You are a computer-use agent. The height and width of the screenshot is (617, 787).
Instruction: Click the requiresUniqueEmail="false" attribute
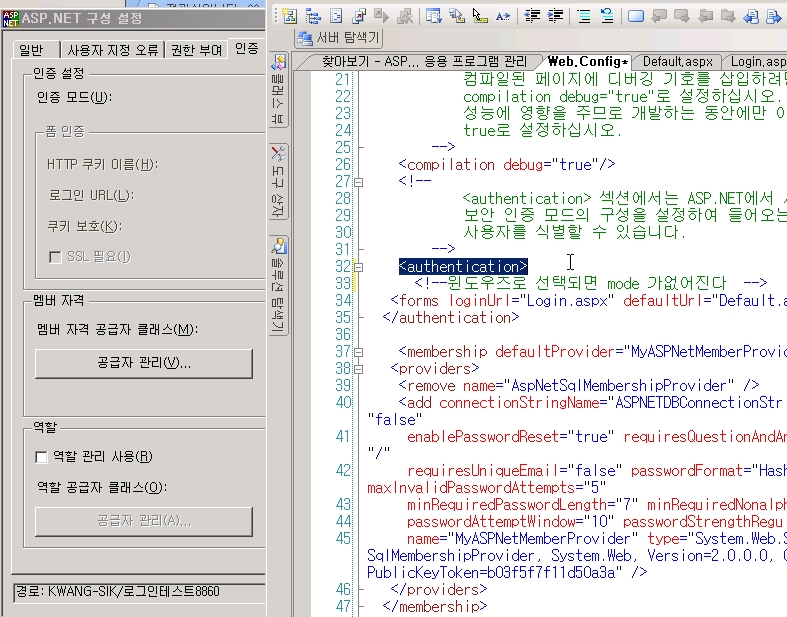[514, 471]
